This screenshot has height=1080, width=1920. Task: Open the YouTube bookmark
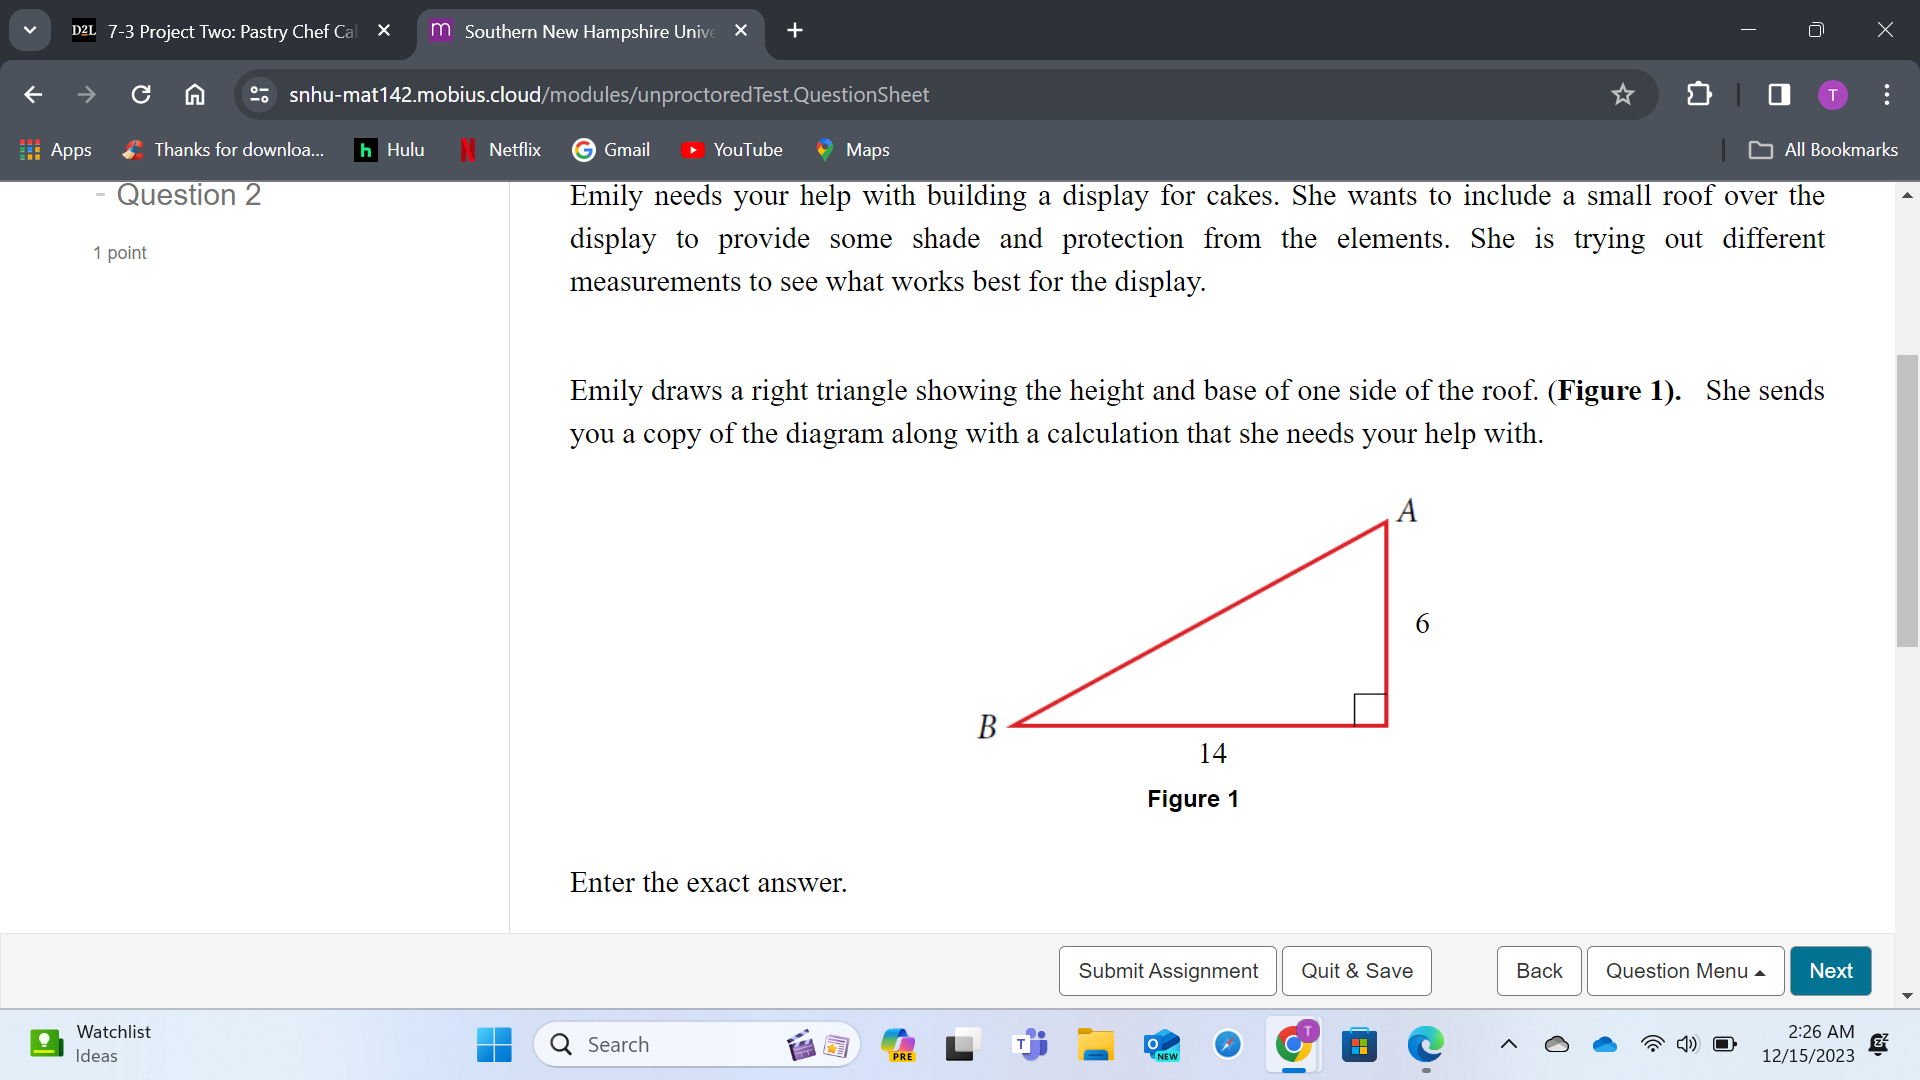[x=733, y=149]
